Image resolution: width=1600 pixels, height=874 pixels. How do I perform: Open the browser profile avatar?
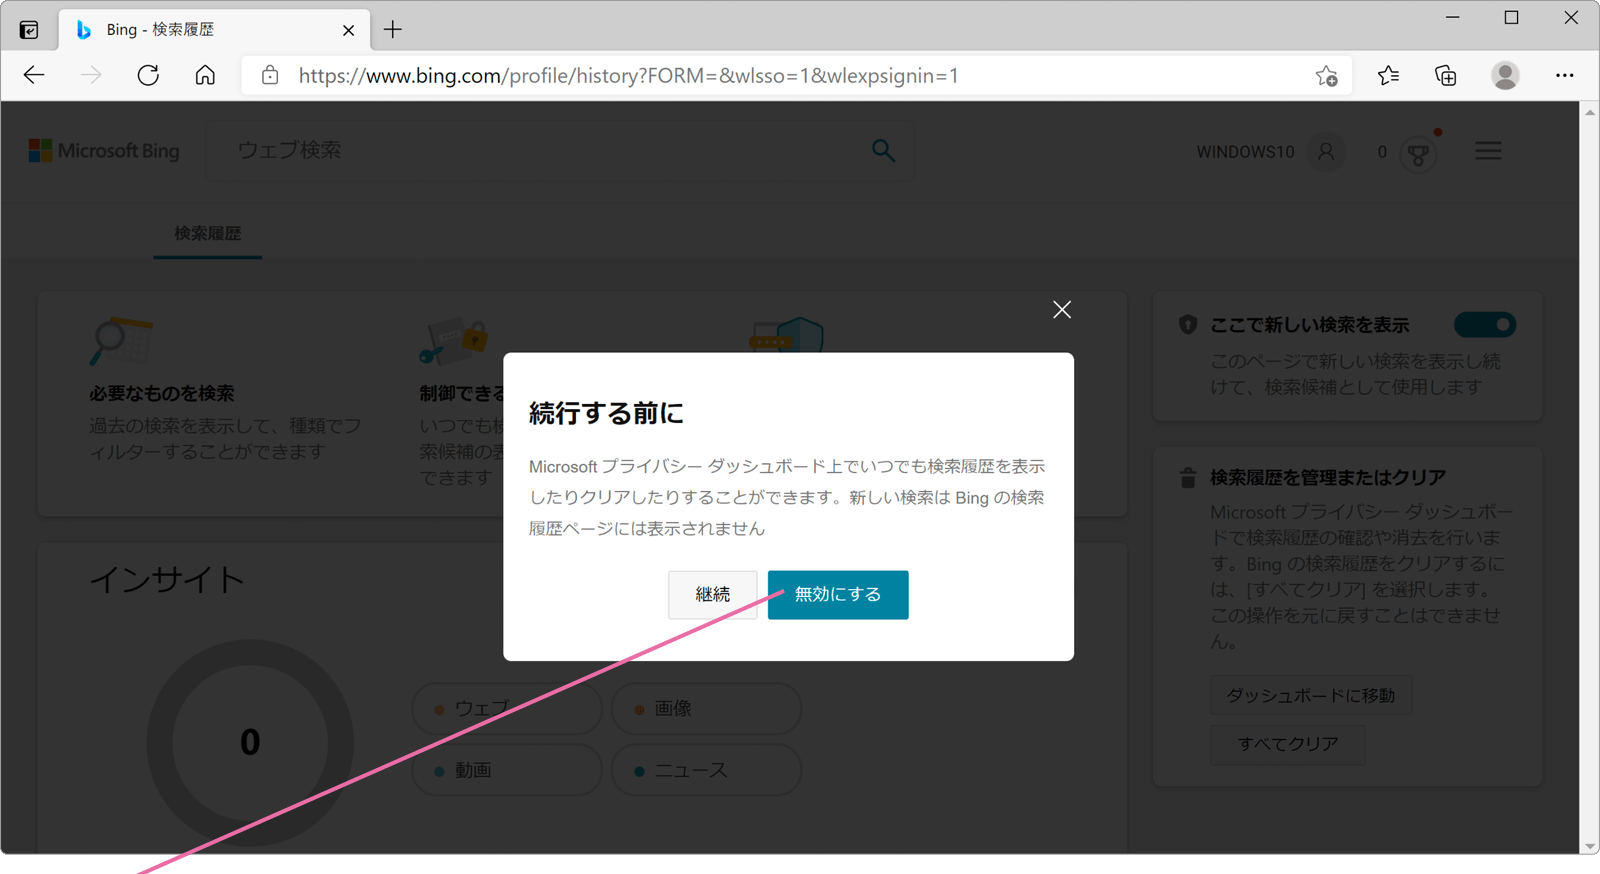pyautogui.click(x=1505, y=75)
